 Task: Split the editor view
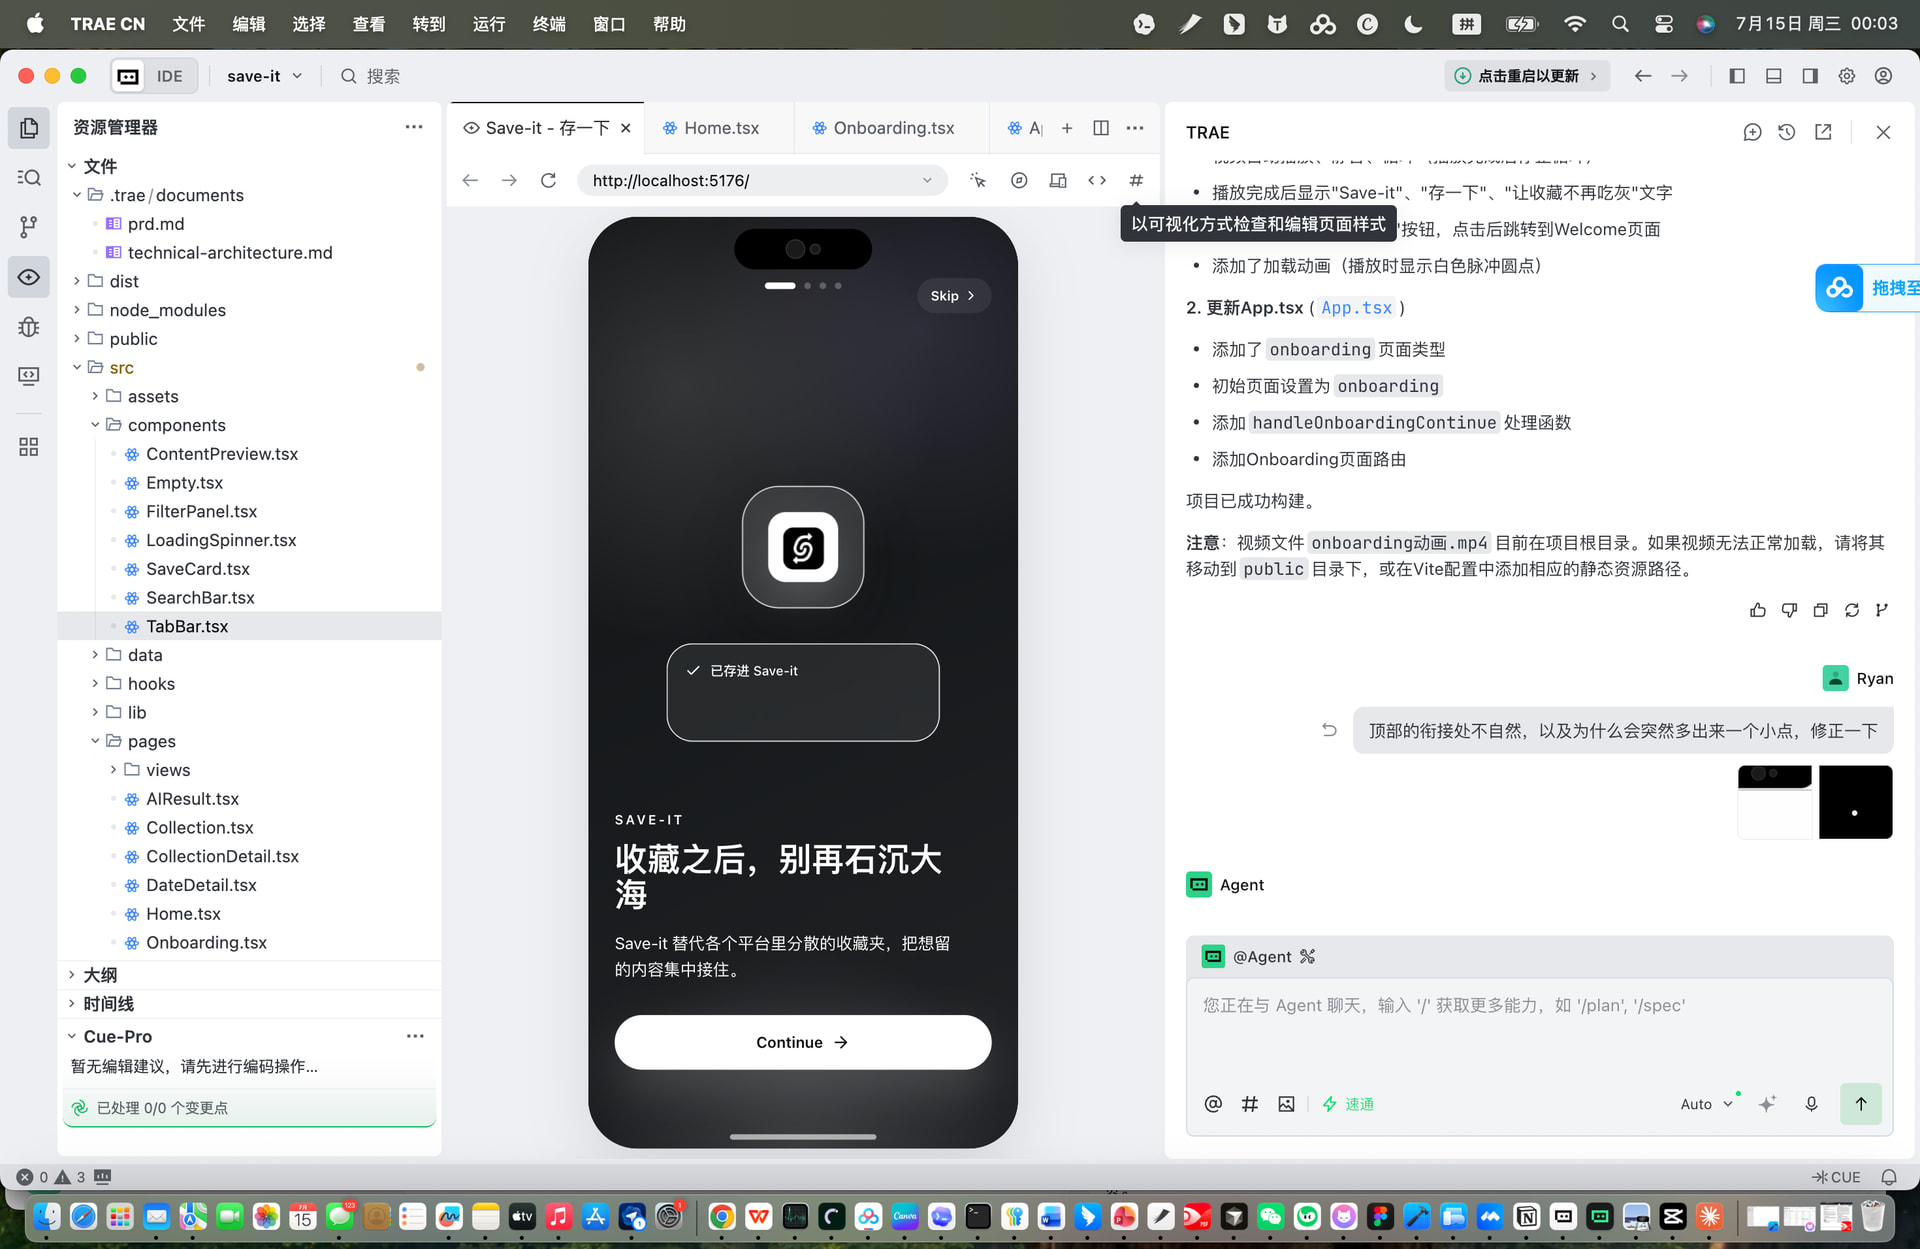(1101, 128)
